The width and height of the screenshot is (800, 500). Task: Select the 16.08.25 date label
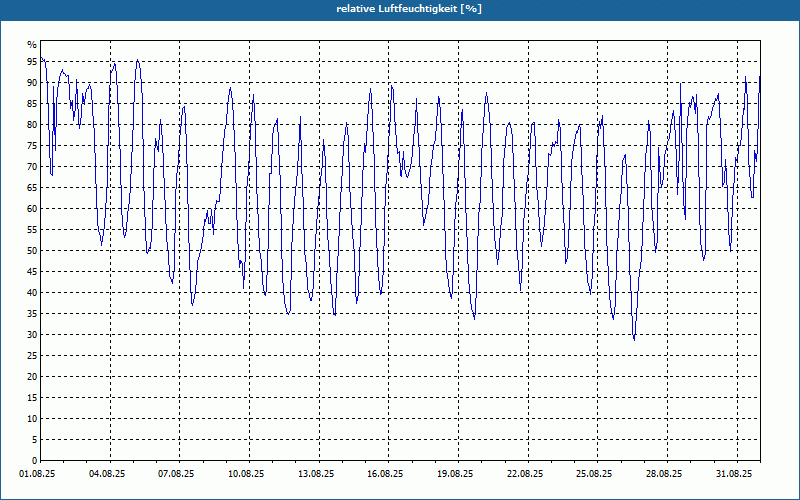(x=385, y=474)
